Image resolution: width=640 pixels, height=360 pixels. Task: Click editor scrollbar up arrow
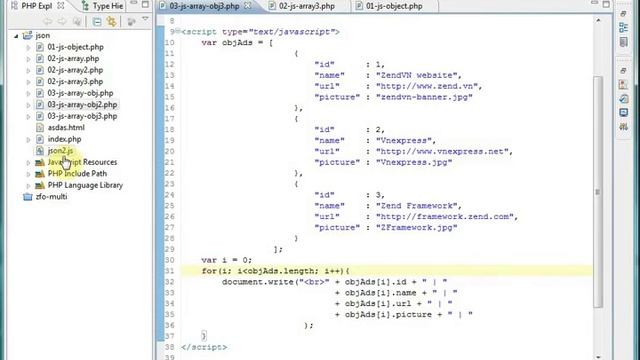598,20
